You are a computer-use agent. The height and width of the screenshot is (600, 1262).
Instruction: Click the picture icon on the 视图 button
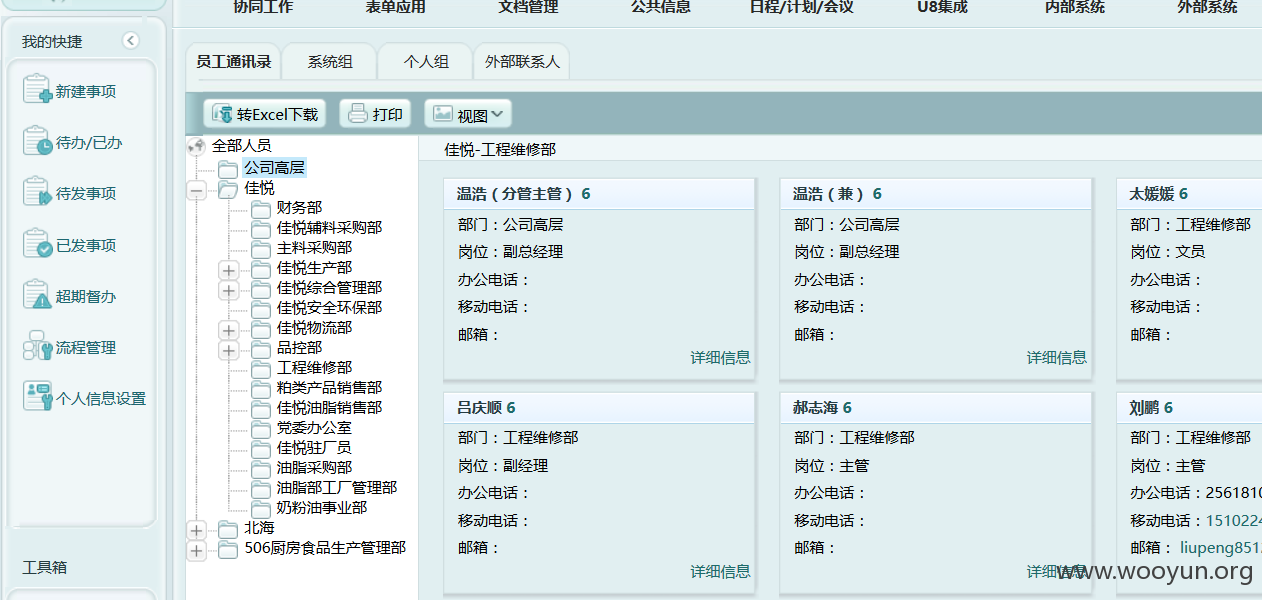point(443,114)
